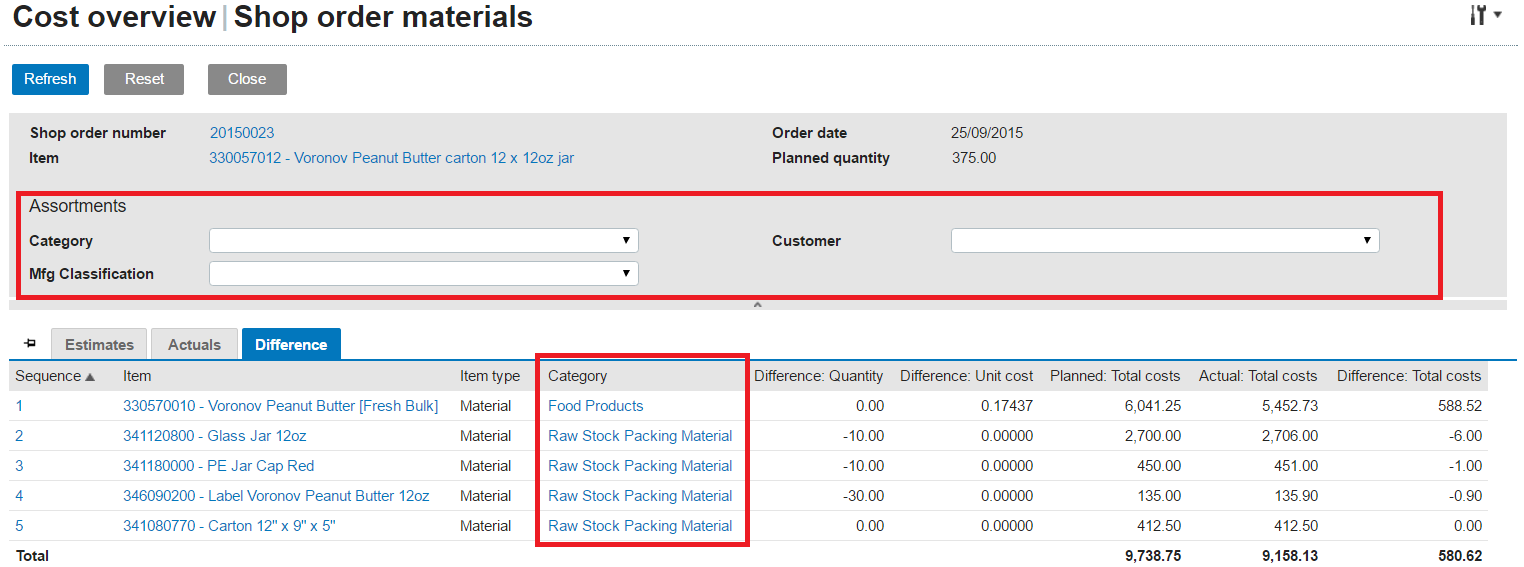Collapse the header section with chevron
The image size is (1524, 567).
[x=757, y=305]
